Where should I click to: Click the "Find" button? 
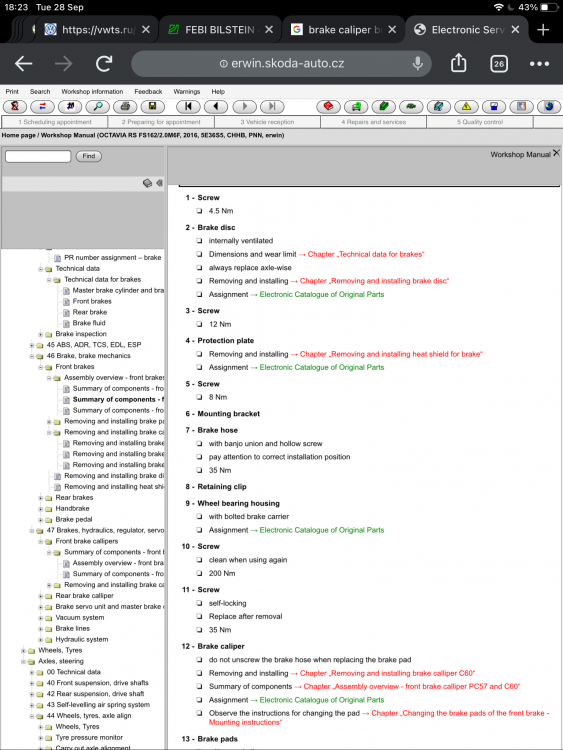click(88, 156)
